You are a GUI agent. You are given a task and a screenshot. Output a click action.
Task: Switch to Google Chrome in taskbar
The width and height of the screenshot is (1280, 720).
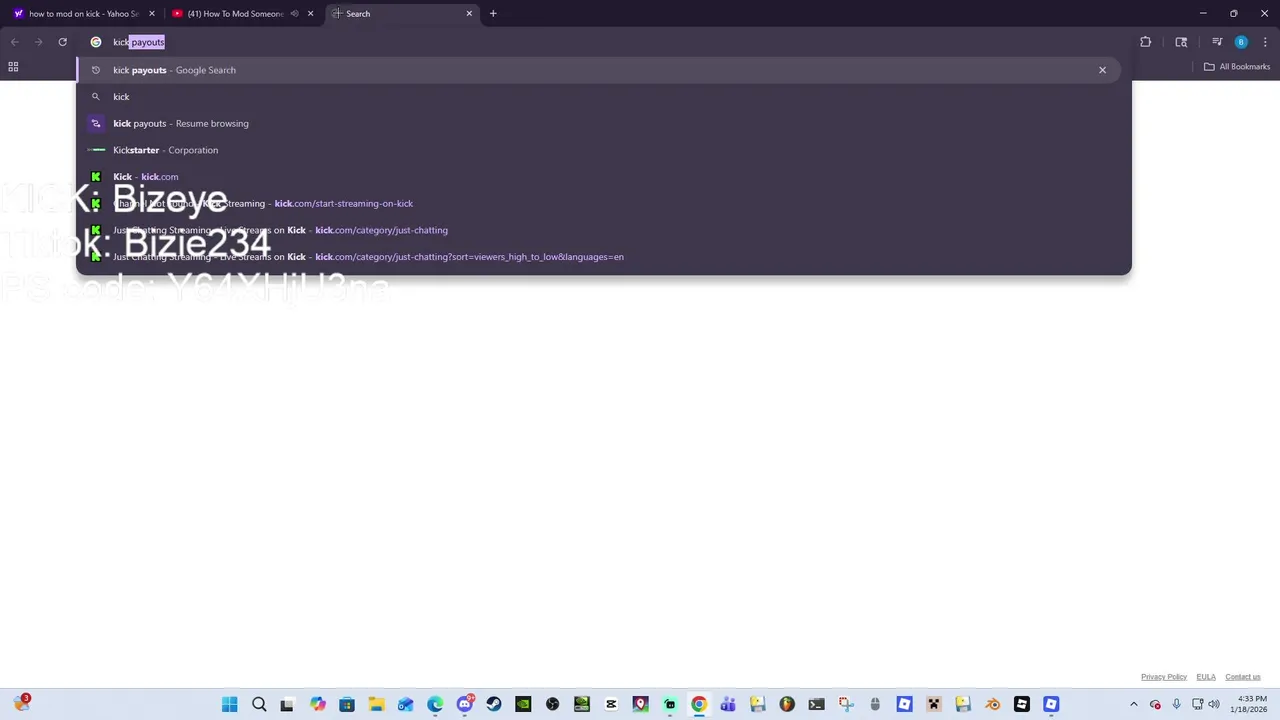(x=699, y=705)
